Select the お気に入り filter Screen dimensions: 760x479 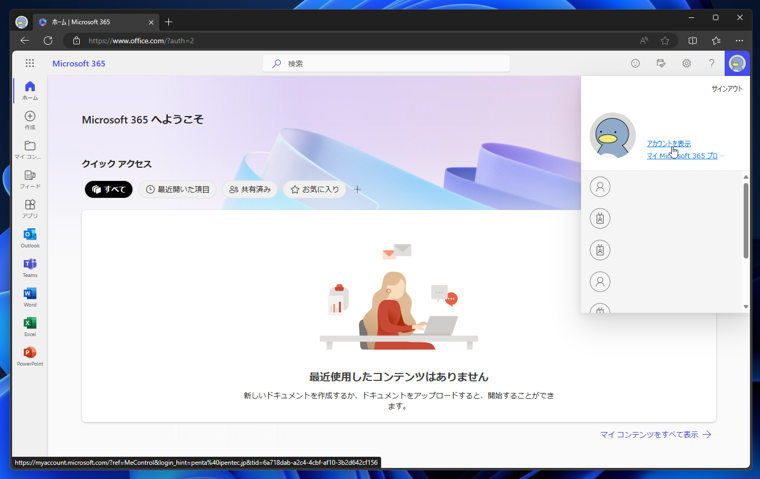tap(315, 189)
